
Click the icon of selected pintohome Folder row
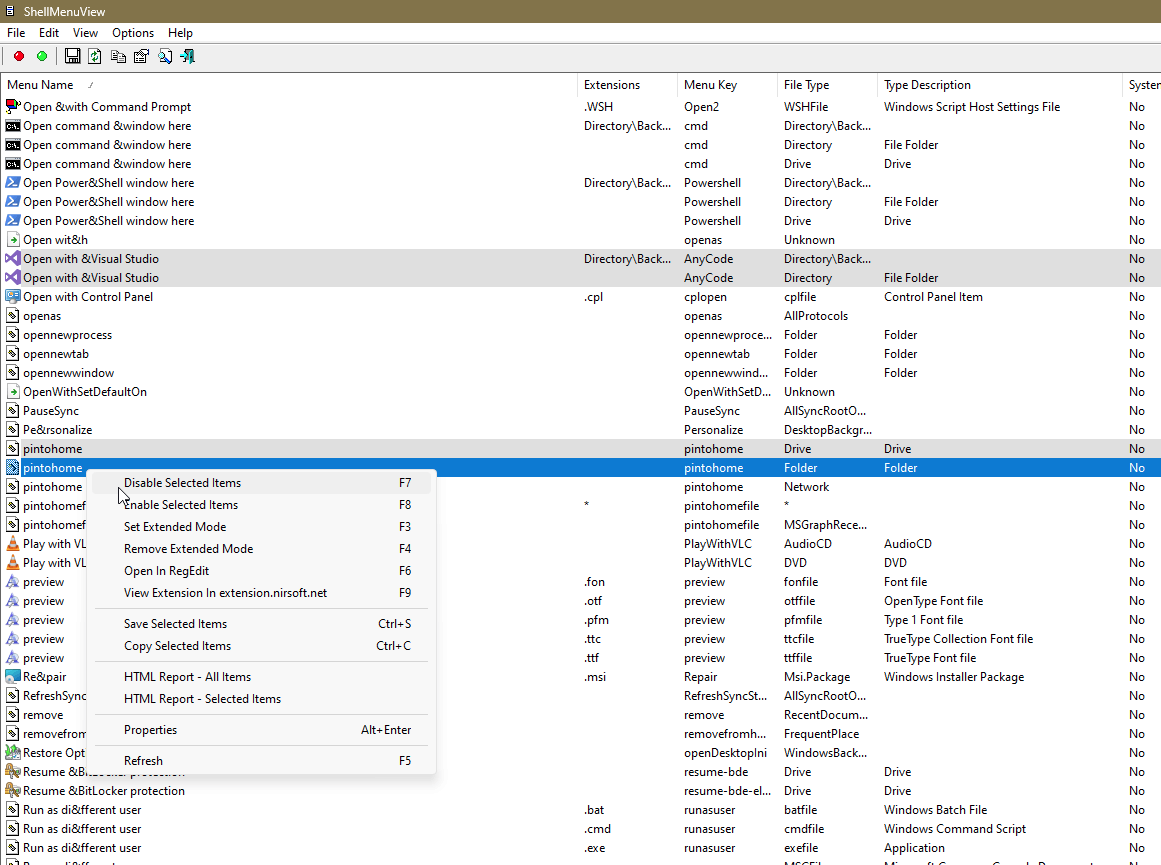(13, 468)
